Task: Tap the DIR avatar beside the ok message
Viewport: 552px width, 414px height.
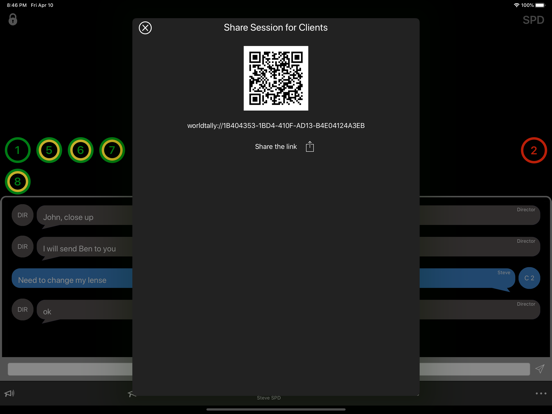Action: point(23,309)
